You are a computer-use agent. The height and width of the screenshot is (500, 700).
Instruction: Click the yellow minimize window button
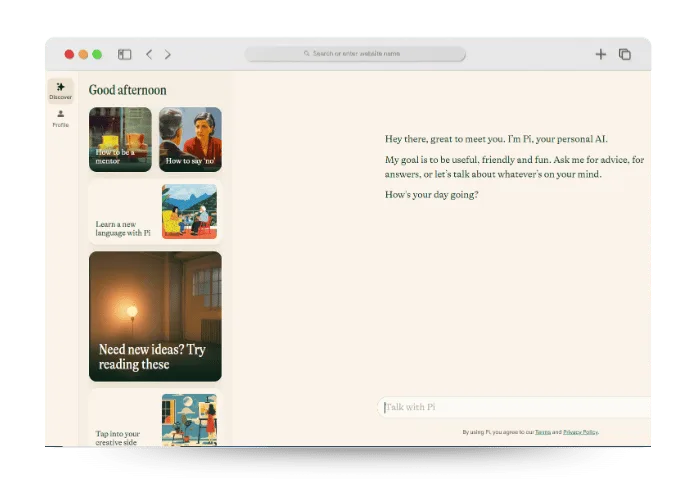[x=83, y=54]
